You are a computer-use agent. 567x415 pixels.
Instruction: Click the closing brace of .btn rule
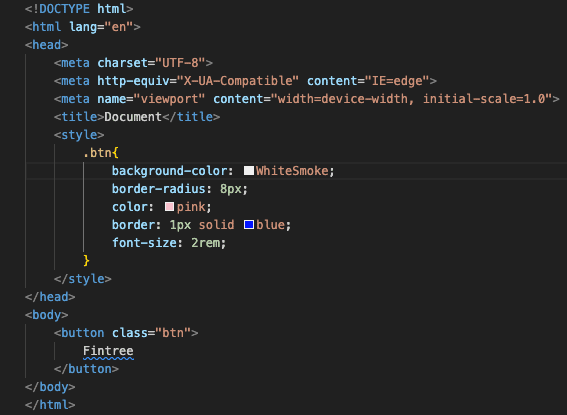(x=86, y=261)
